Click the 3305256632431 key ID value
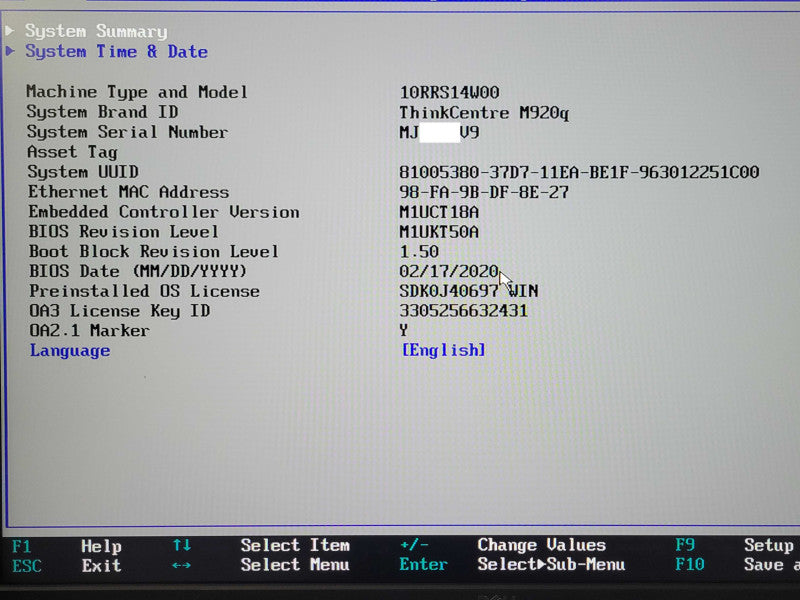 [x=463, y=311]
